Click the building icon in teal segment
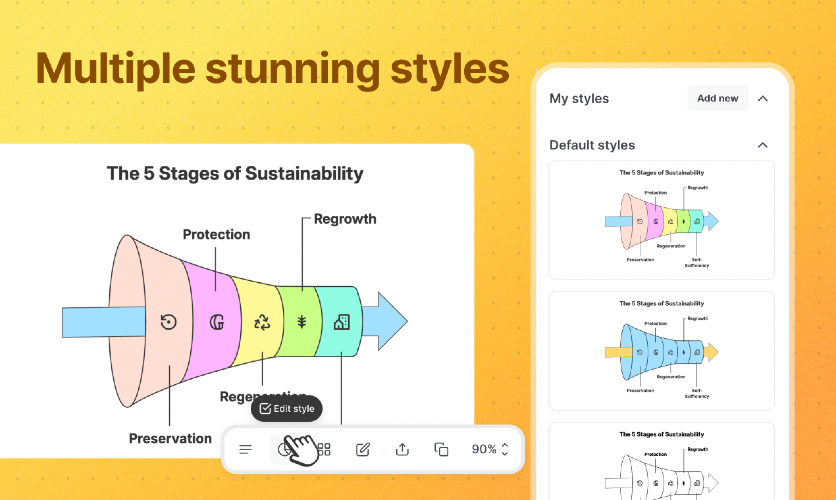 pyautogui.click(x=342, y=322)
